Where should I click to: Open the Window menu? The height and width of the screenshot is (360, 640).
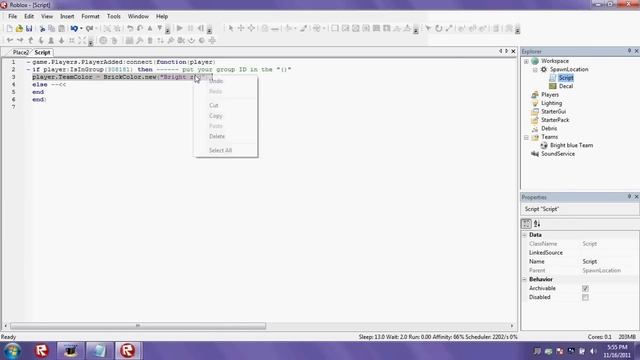point(138,16)
